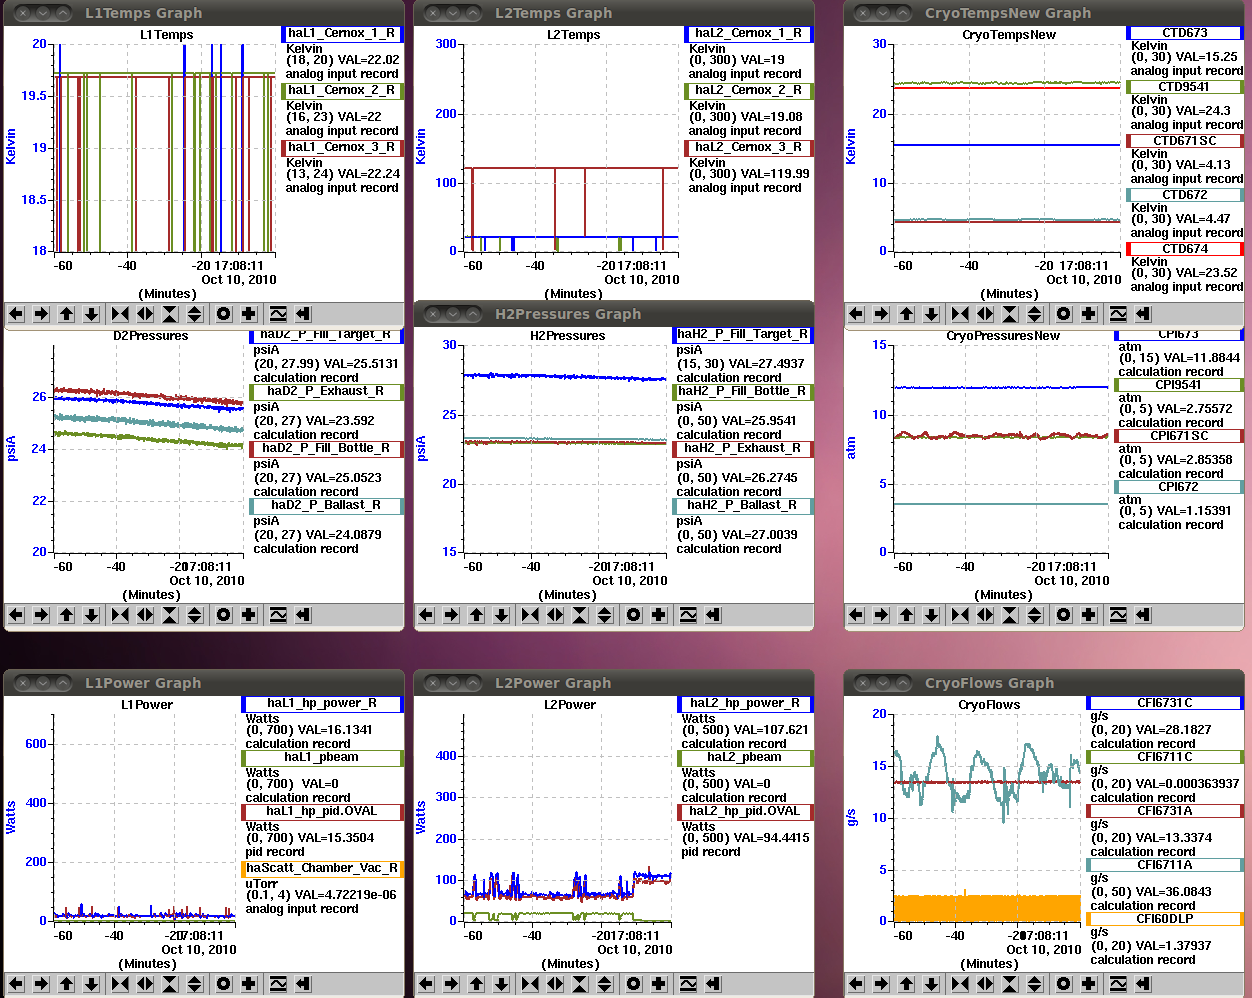Pan right in L1Temps graph toolbar
Screen dimensions: 1252x998
click(x=41, y=314)
